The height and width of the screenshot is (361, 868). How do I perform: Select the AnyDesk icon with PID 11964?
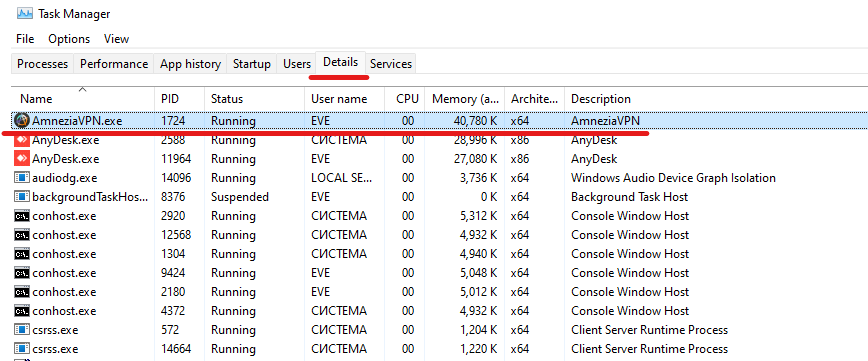(x=22, y=159)
